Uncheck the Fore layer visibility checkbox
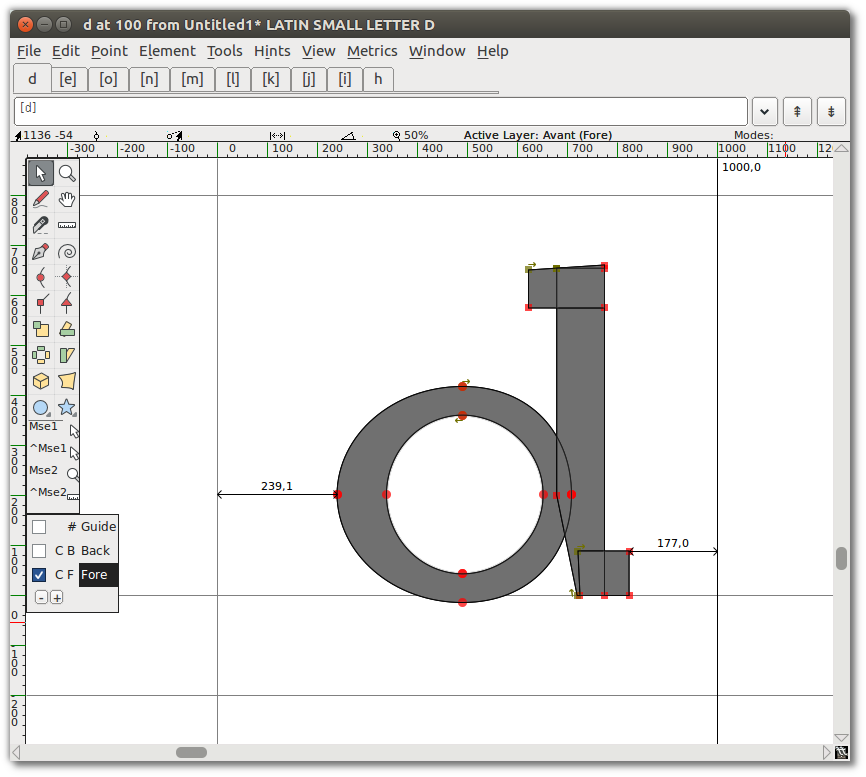Viewport: 866px width, 777px height. (38, 574)
